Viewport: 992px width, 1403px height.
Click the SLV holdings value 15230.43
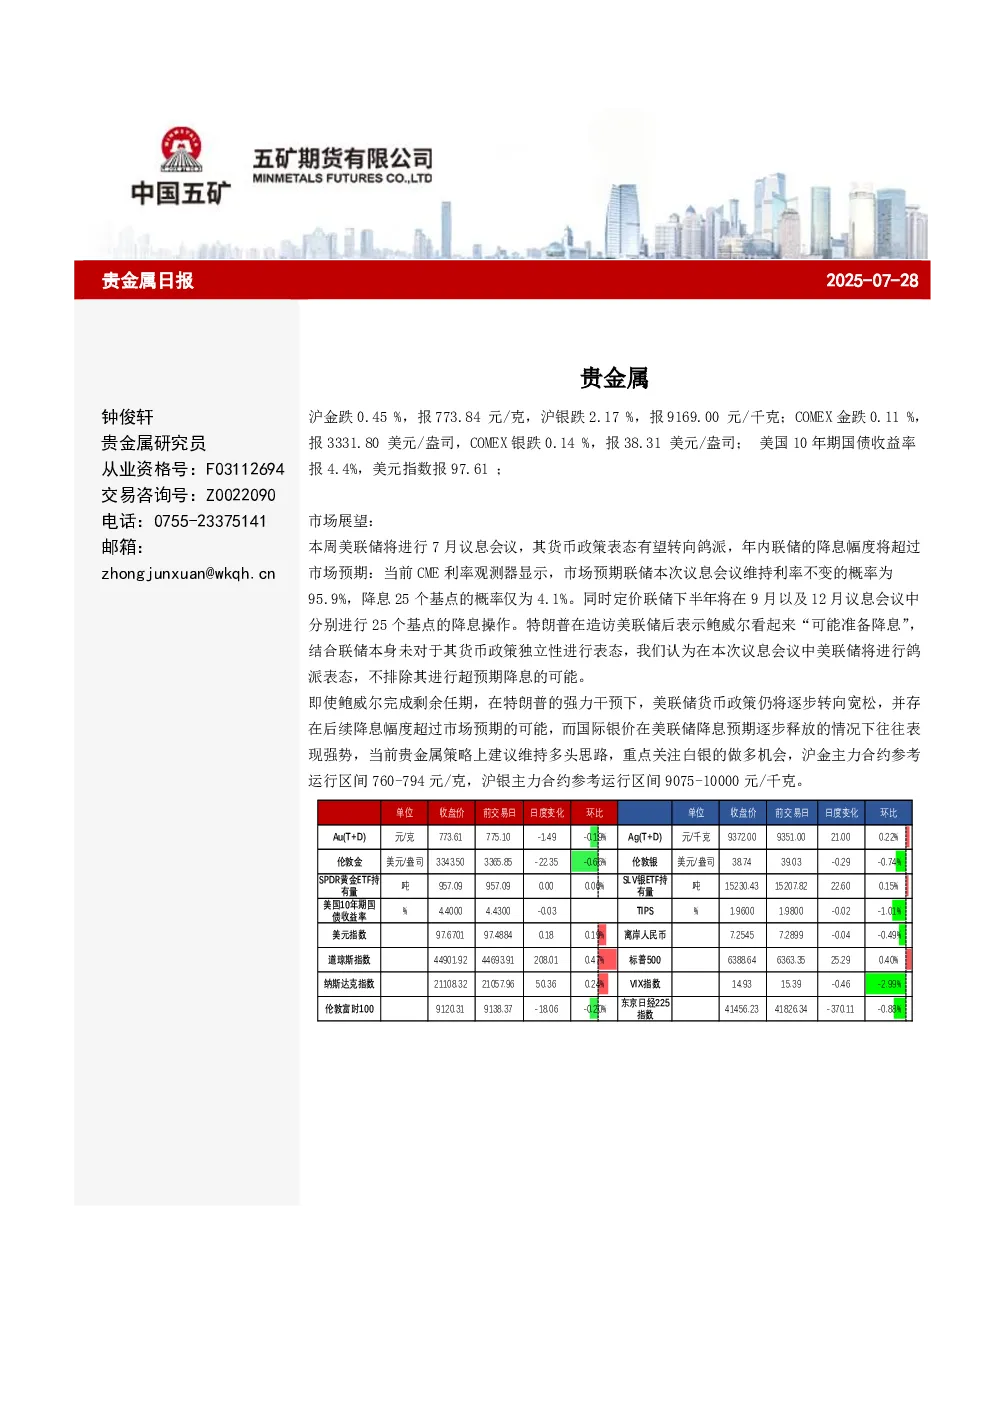[x=742, y=886]
